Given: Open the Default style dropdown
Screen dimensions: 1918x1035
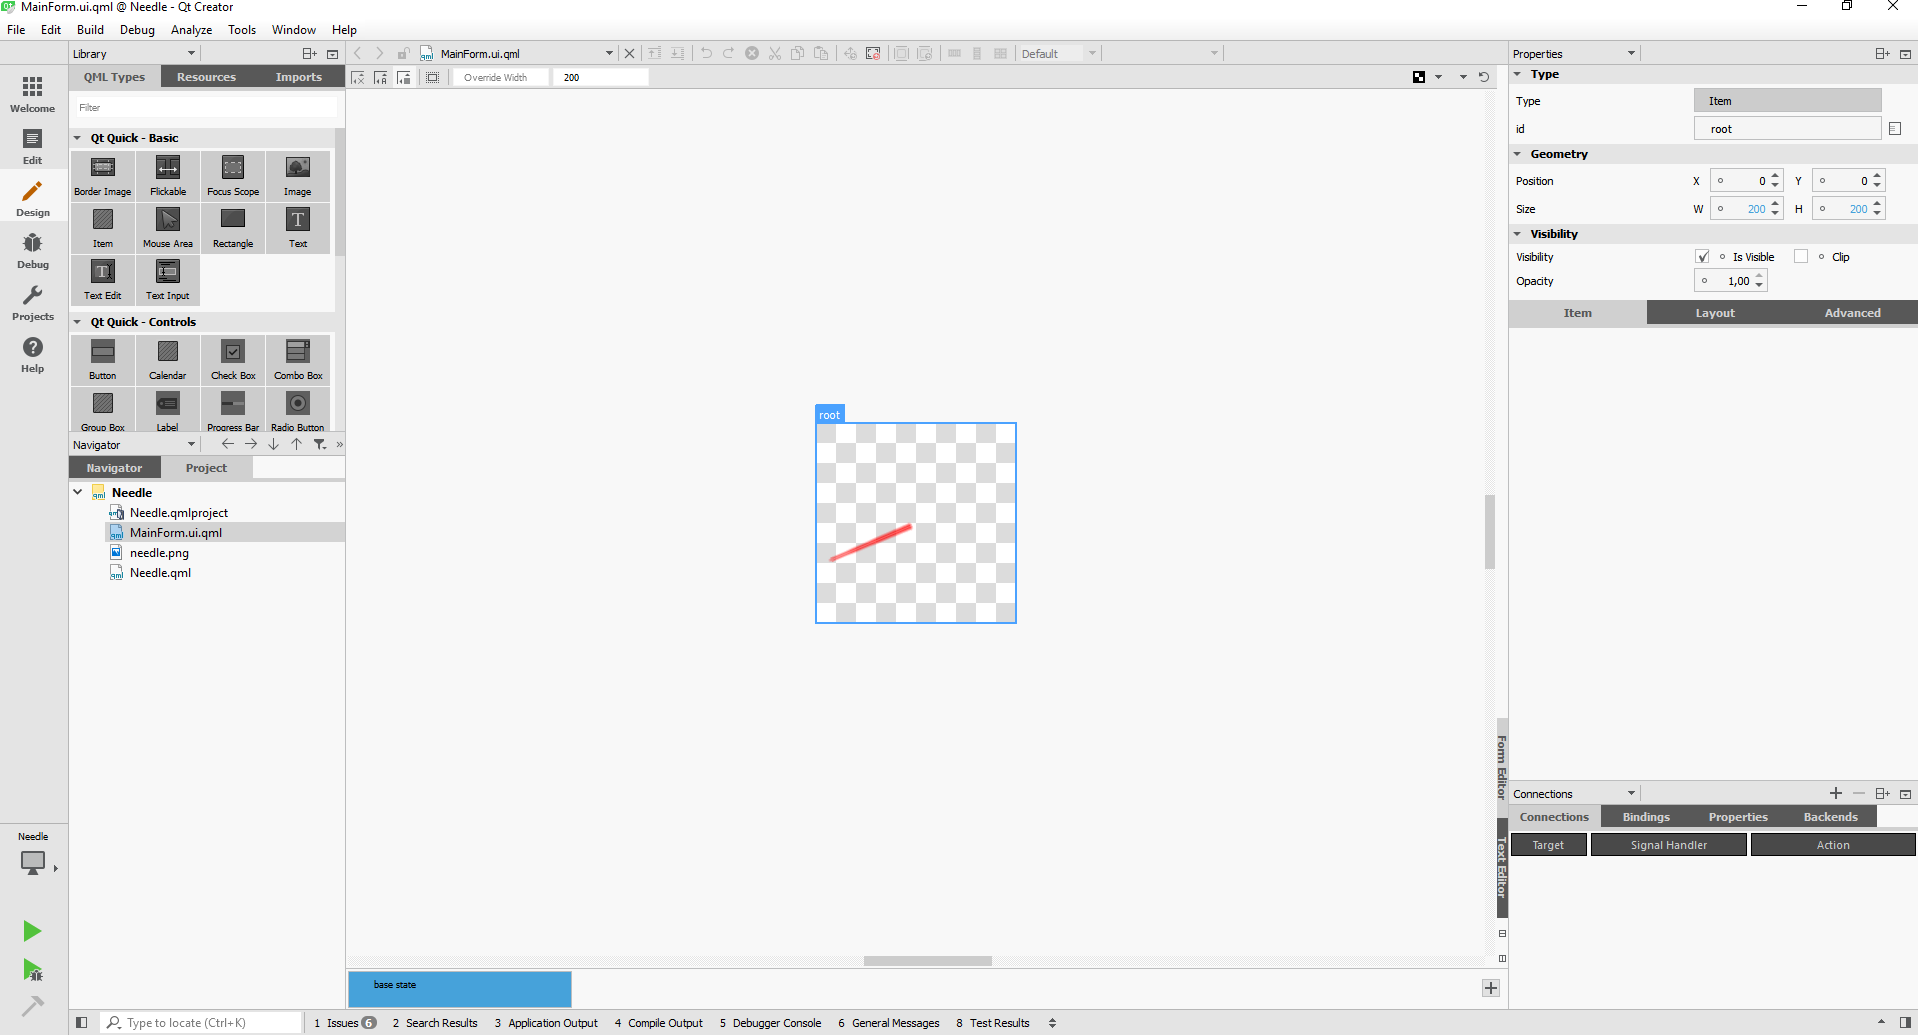Looking at the screenshot, I should coord(1058,53).
